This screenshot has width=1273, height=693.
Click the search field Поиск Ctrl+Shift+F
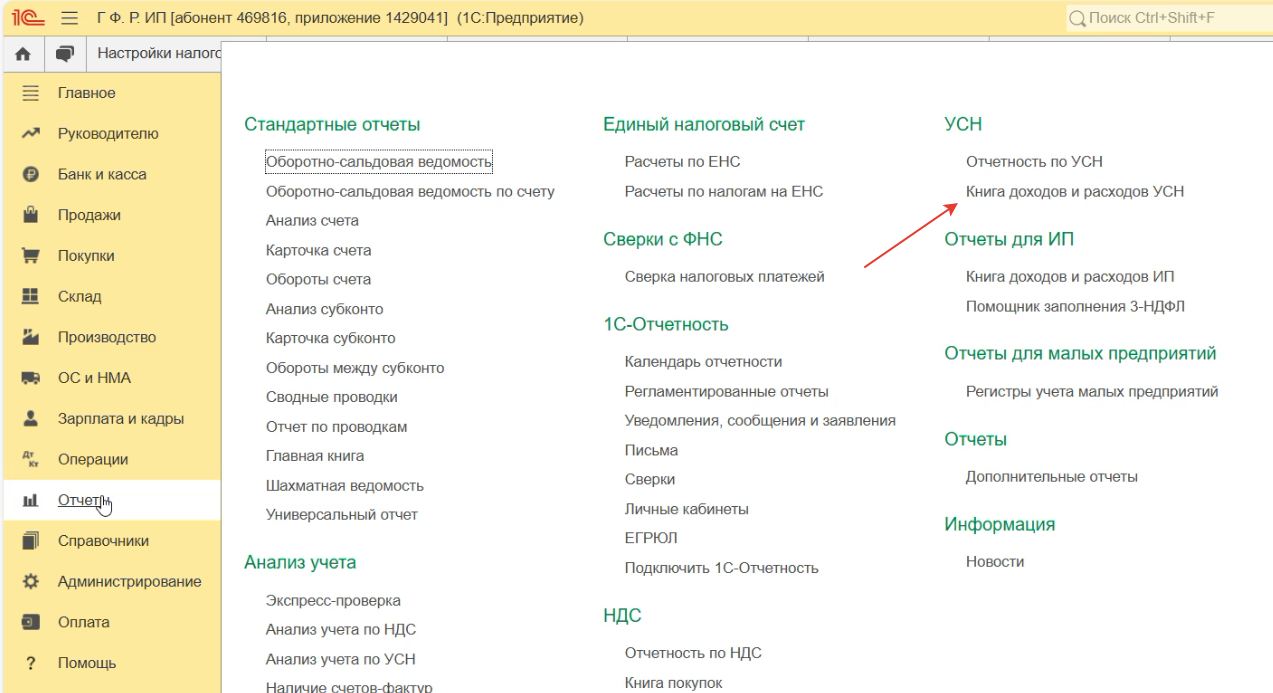click(x=1170, y=18)
